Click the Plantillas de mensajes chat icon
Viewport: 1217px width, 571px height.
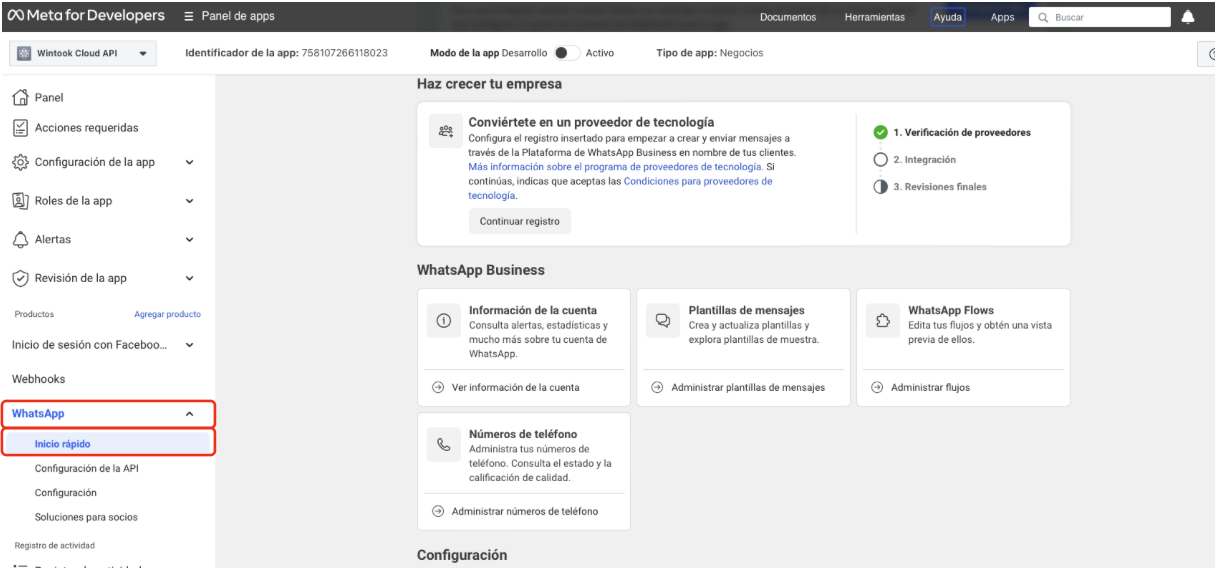tap(662, 319)
